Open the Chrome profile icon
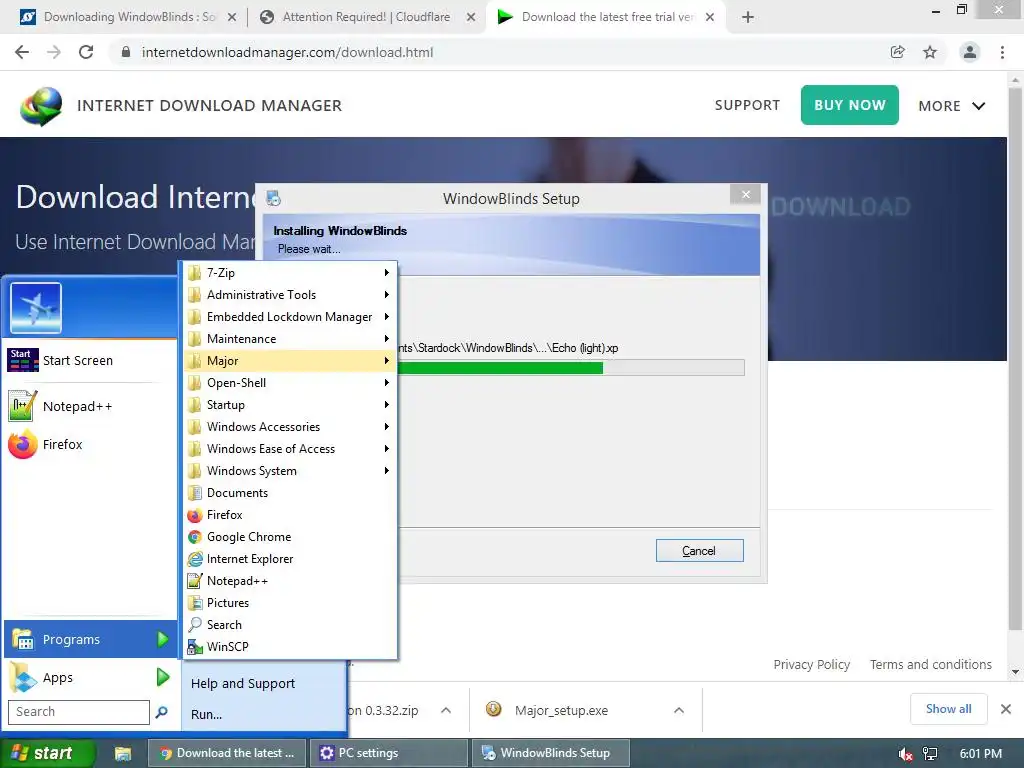 (x=970, y=52)
